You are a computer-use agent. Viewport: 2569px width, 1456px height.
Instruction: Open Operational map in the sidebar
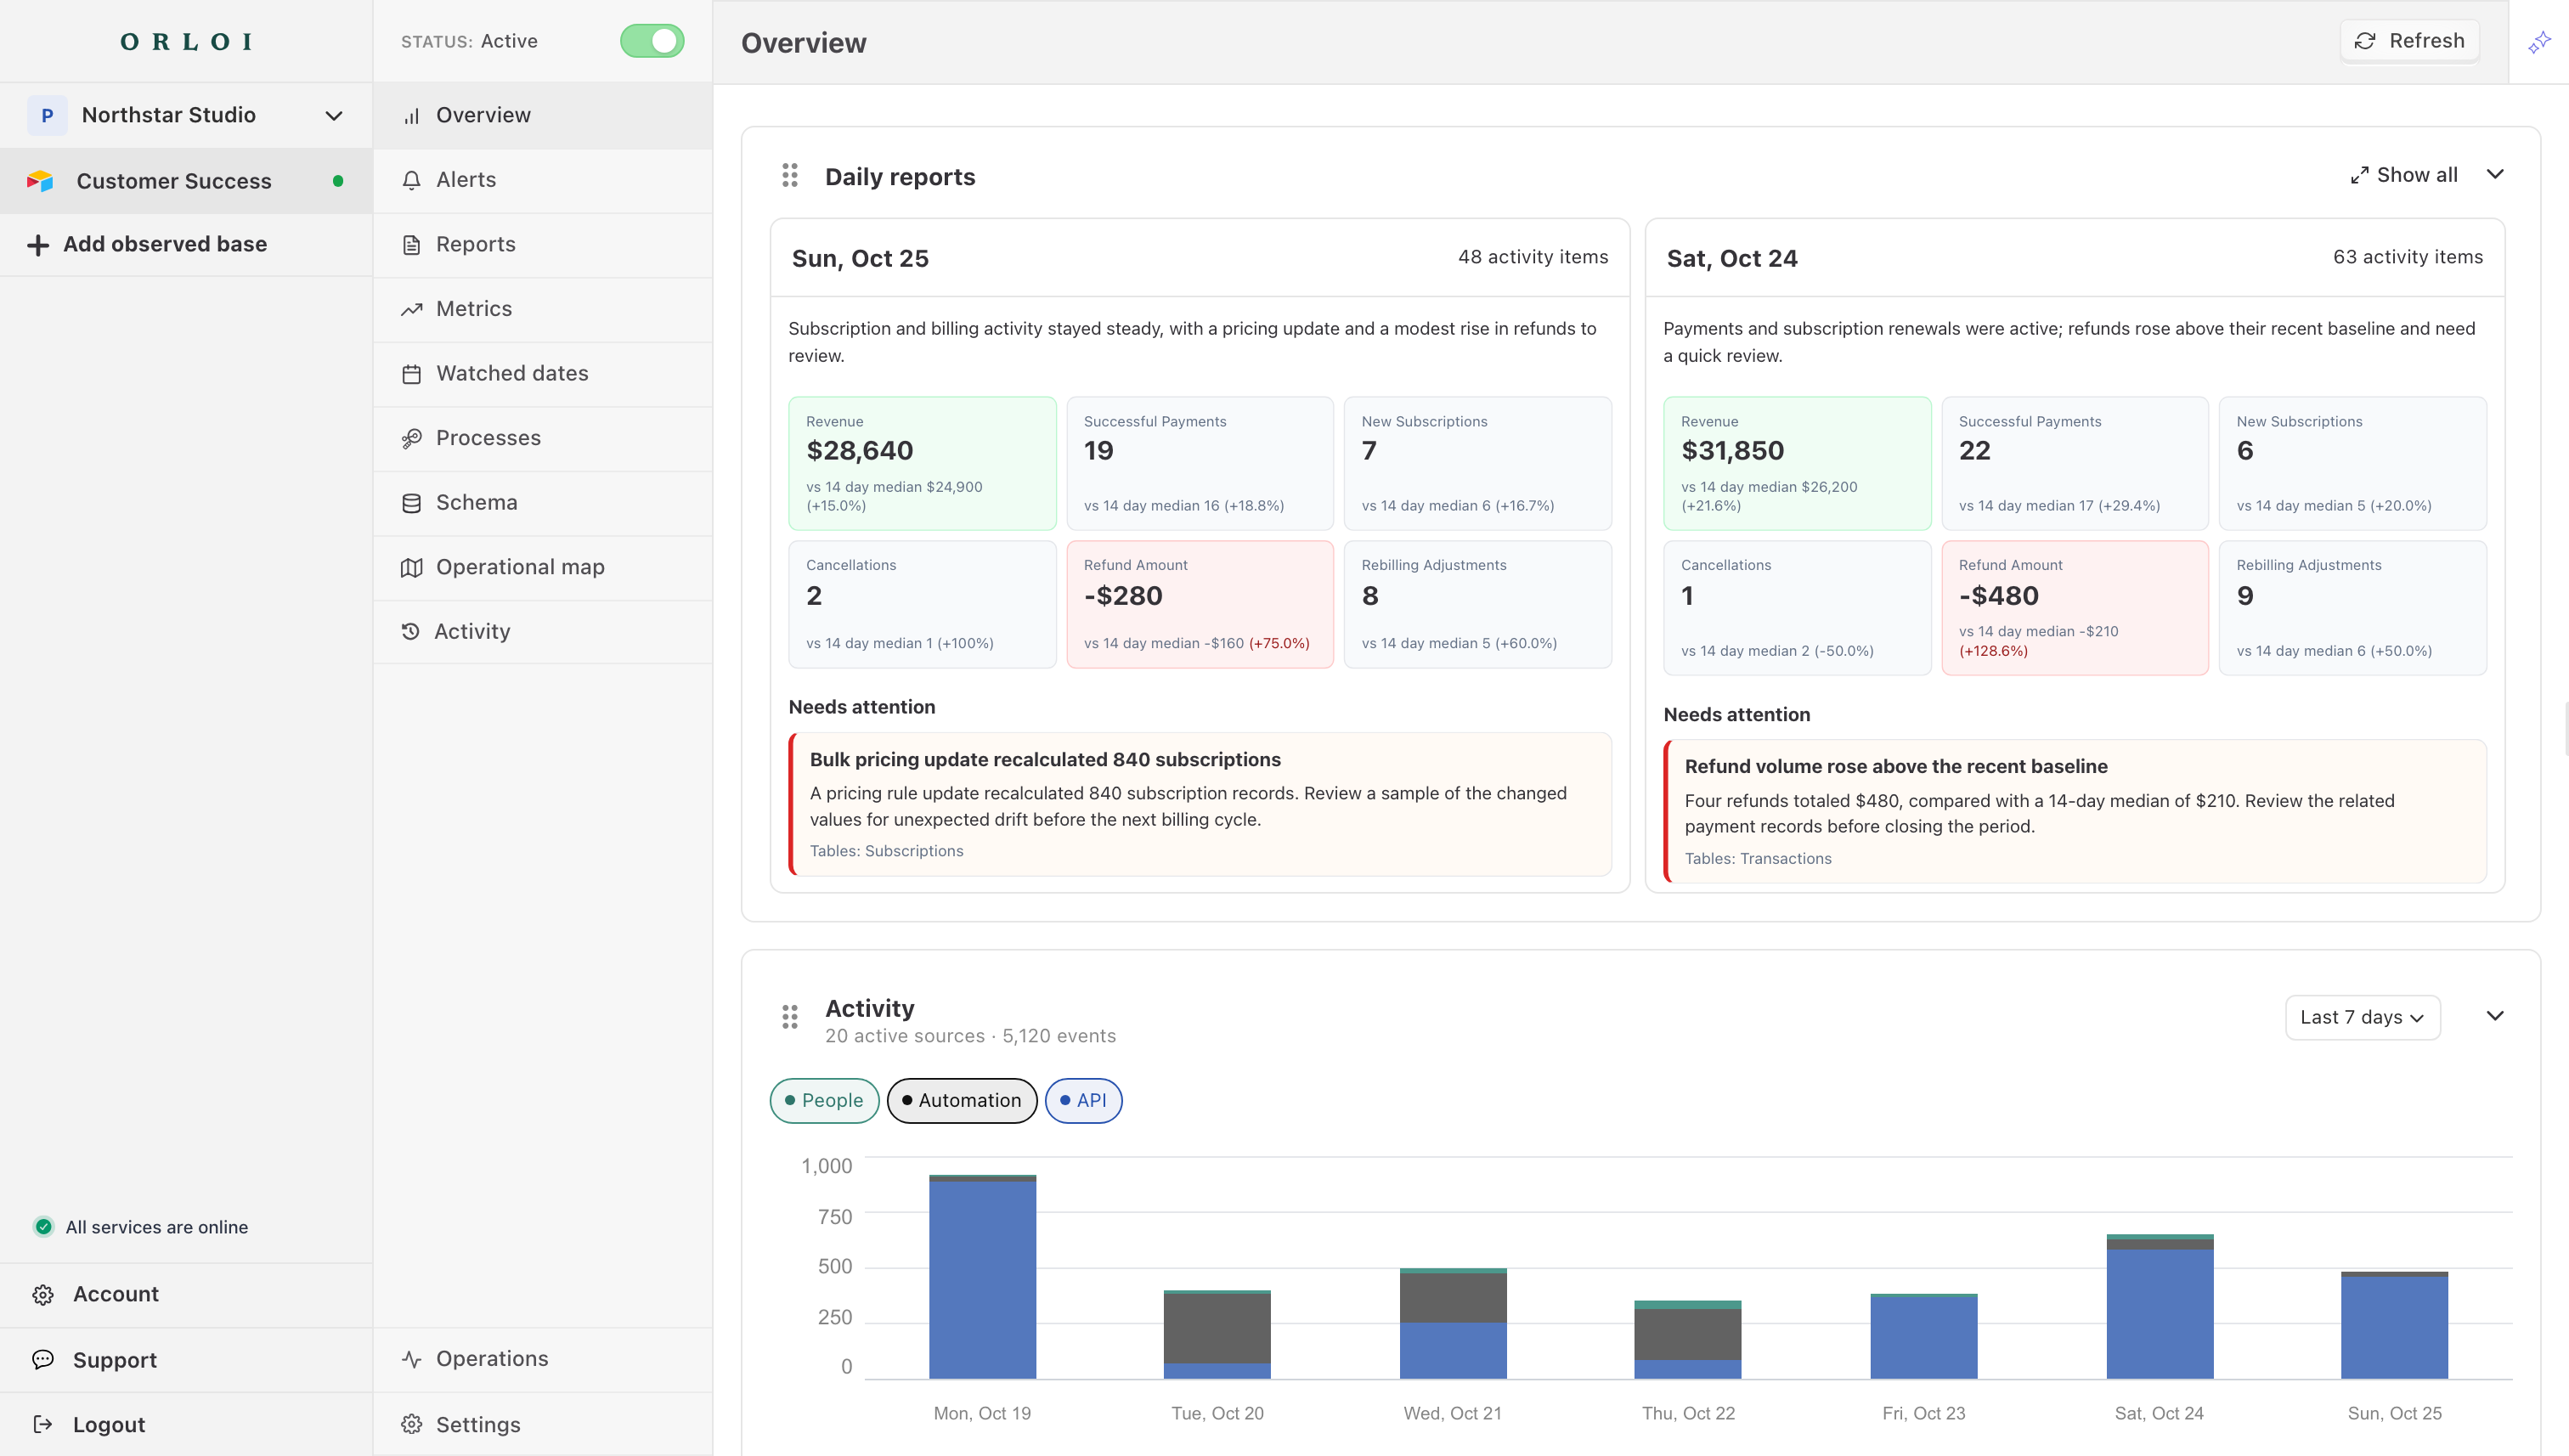[543, 567]
